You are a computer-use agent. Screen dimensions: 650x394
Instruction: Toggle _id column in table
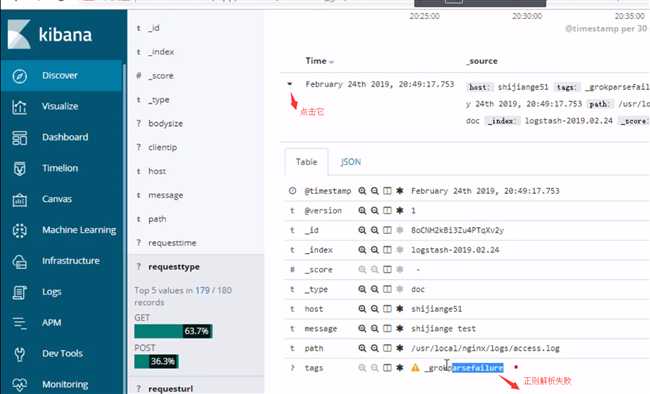(387, 230)
